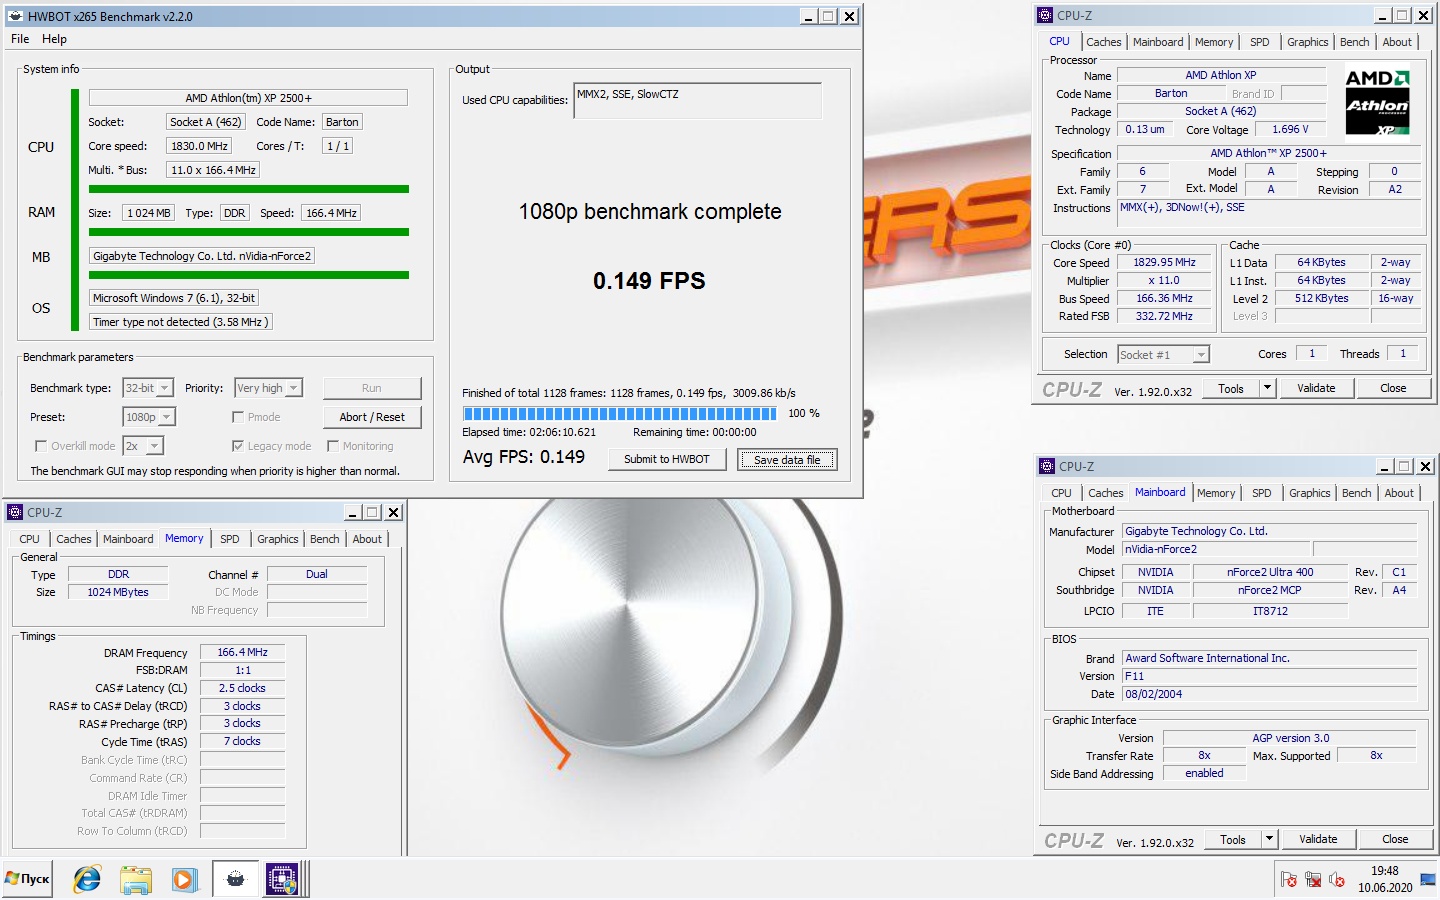Screen dimensions: 1440x900
Task: Toggle the Legacy mode checkbox
Action: point(238,446)
